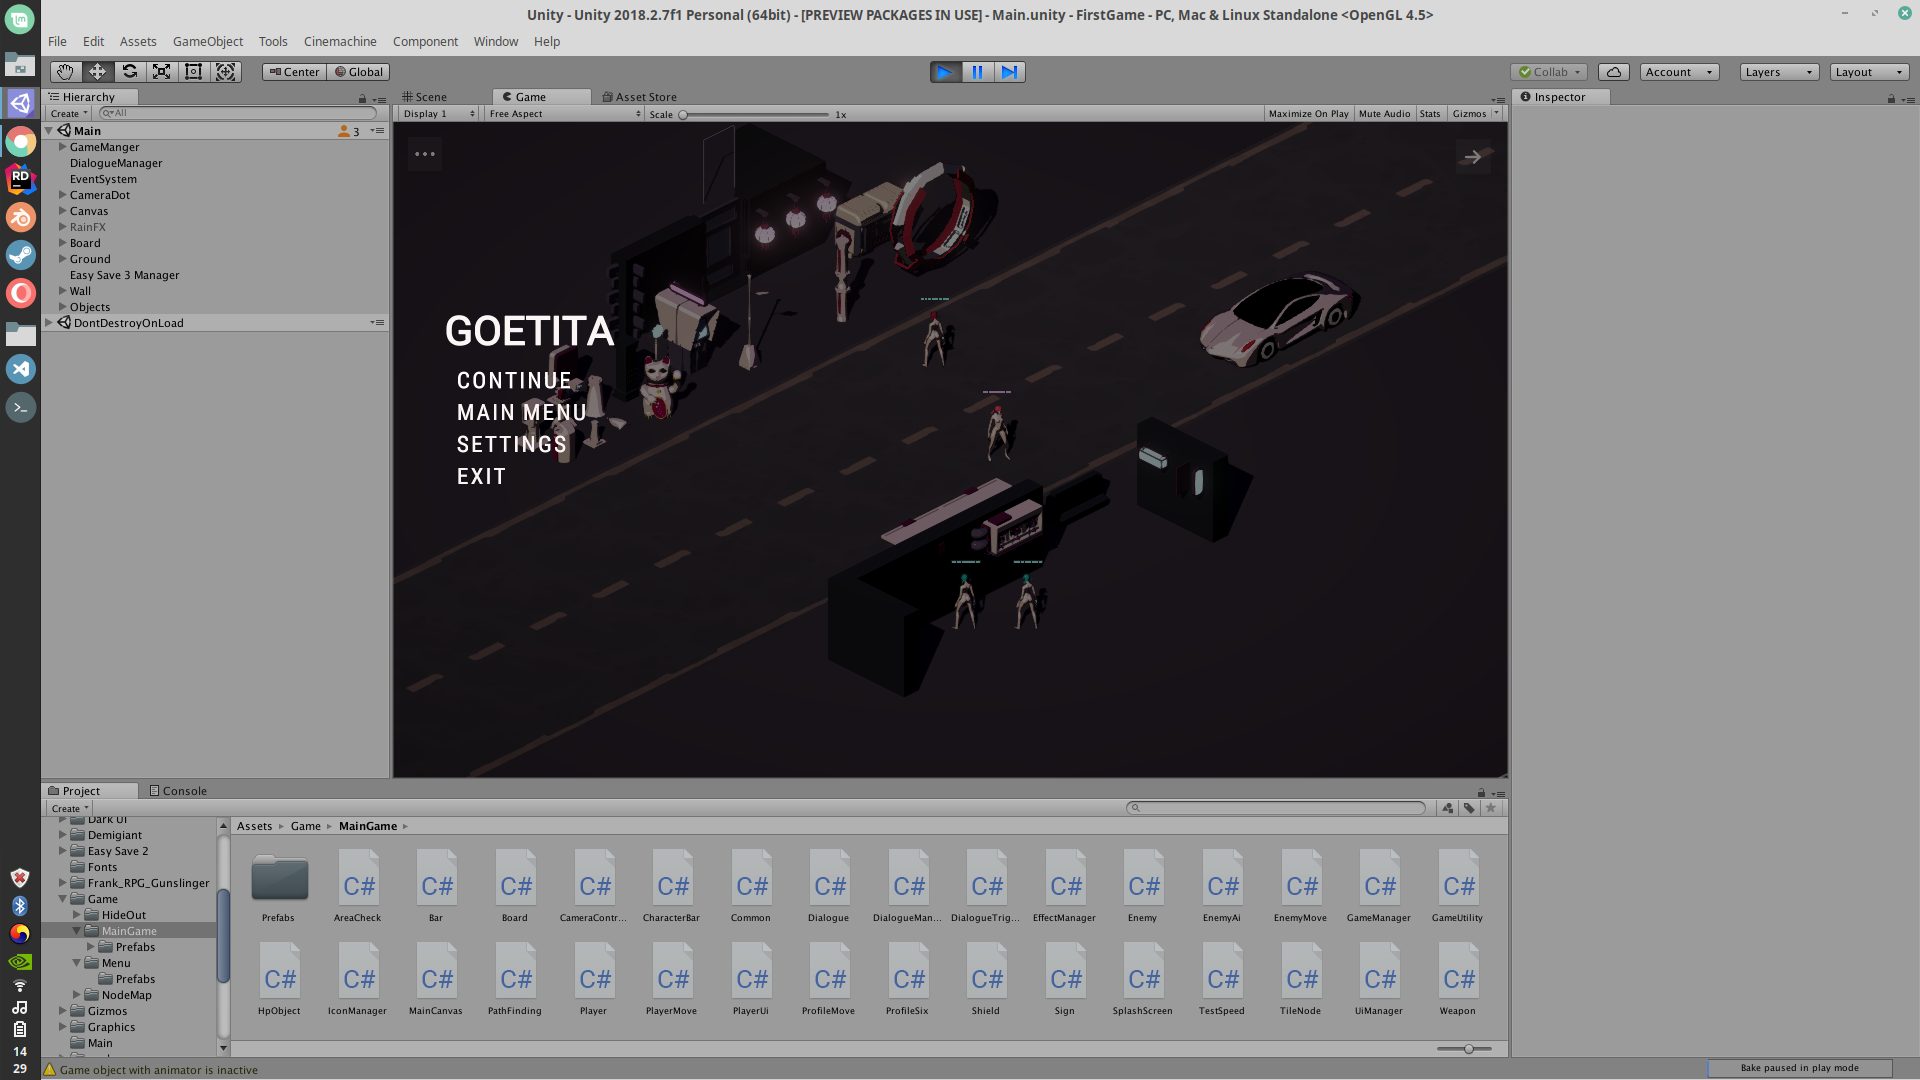This screenshot has height=1080, width=1920.
Task: Select the GameManager C# script
Action: point(1379,885)
